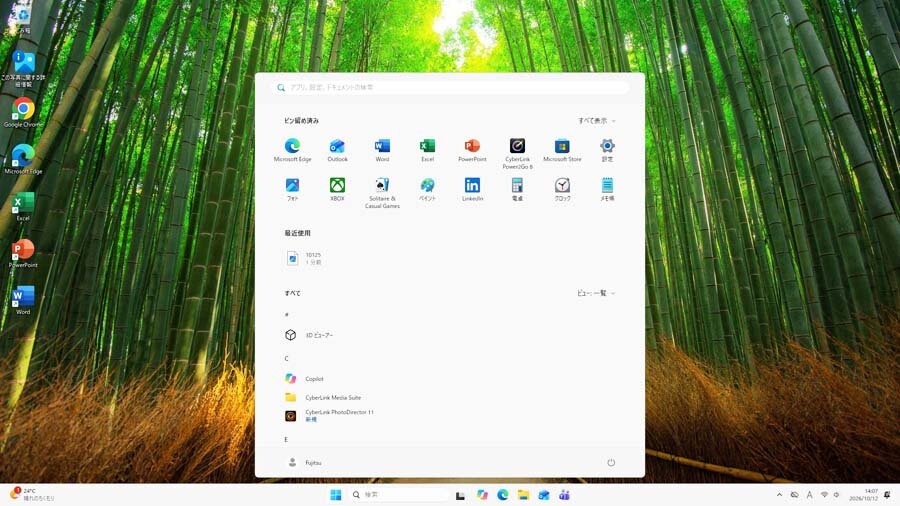900x506 pixels.
Task: Open the Calculator app (電卓)
Action: pyautogui.click(x=517, y=189)
